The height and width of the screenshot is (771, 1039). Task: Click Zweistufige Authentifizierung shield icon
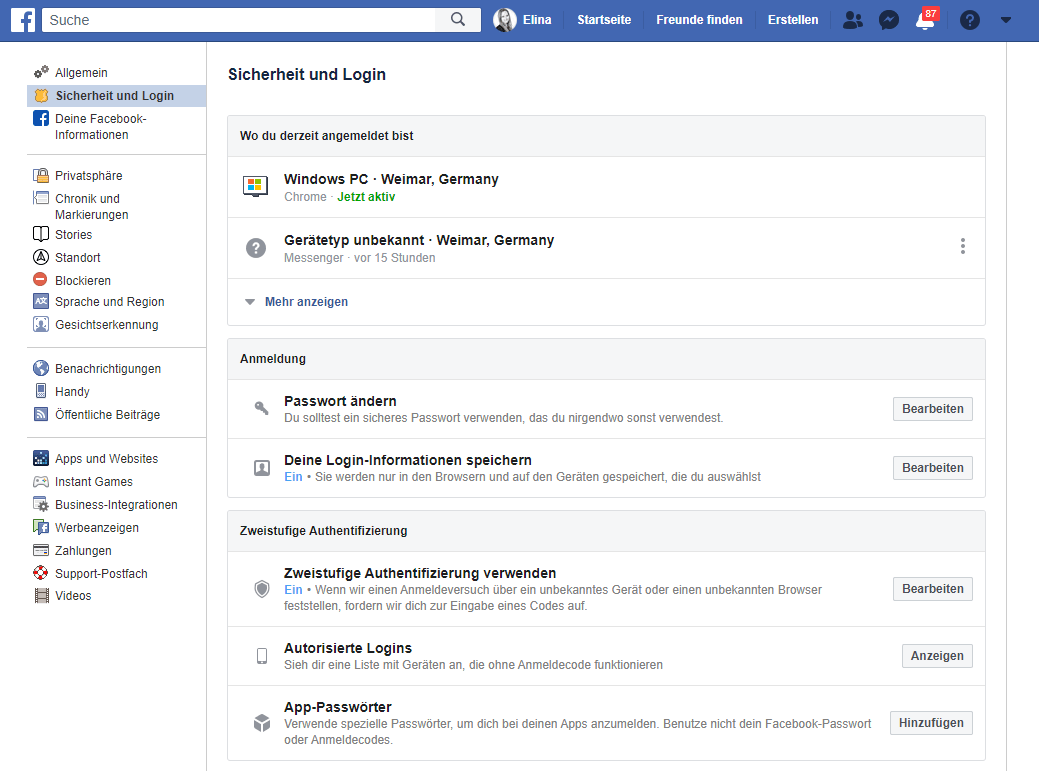pos(262,588)
